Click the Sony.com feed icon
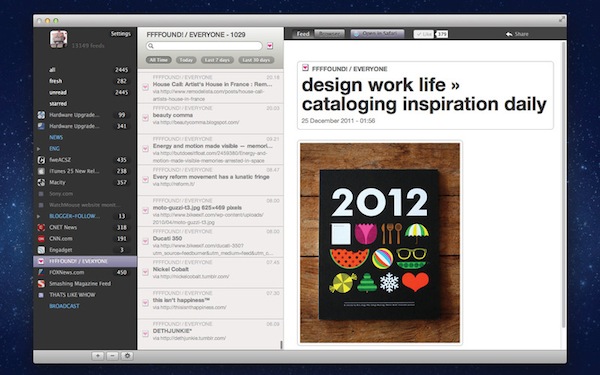The width and height of the screenshot is (600, 375). pos(41,194)
